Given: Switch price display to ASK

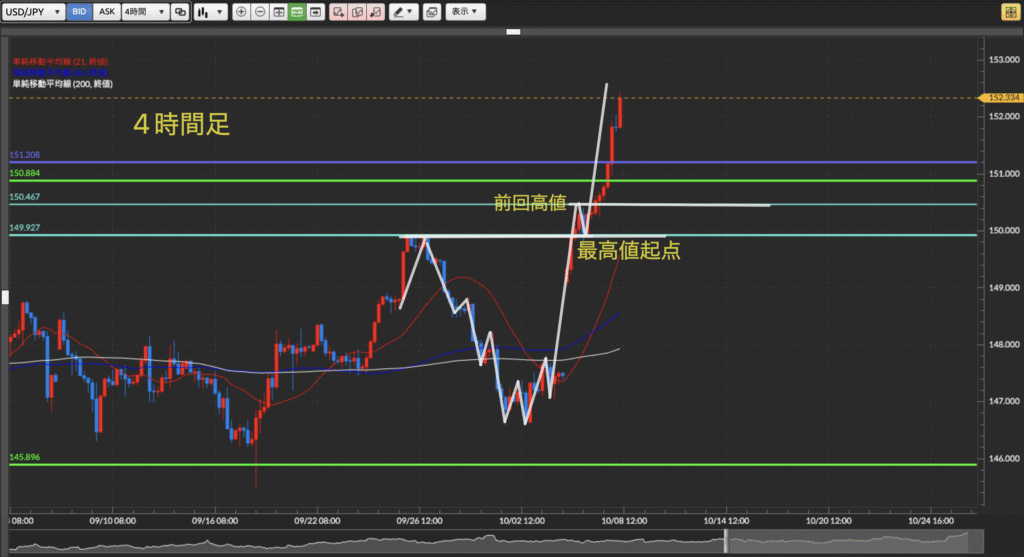Looking at the screenshot, I should point(106,12).
